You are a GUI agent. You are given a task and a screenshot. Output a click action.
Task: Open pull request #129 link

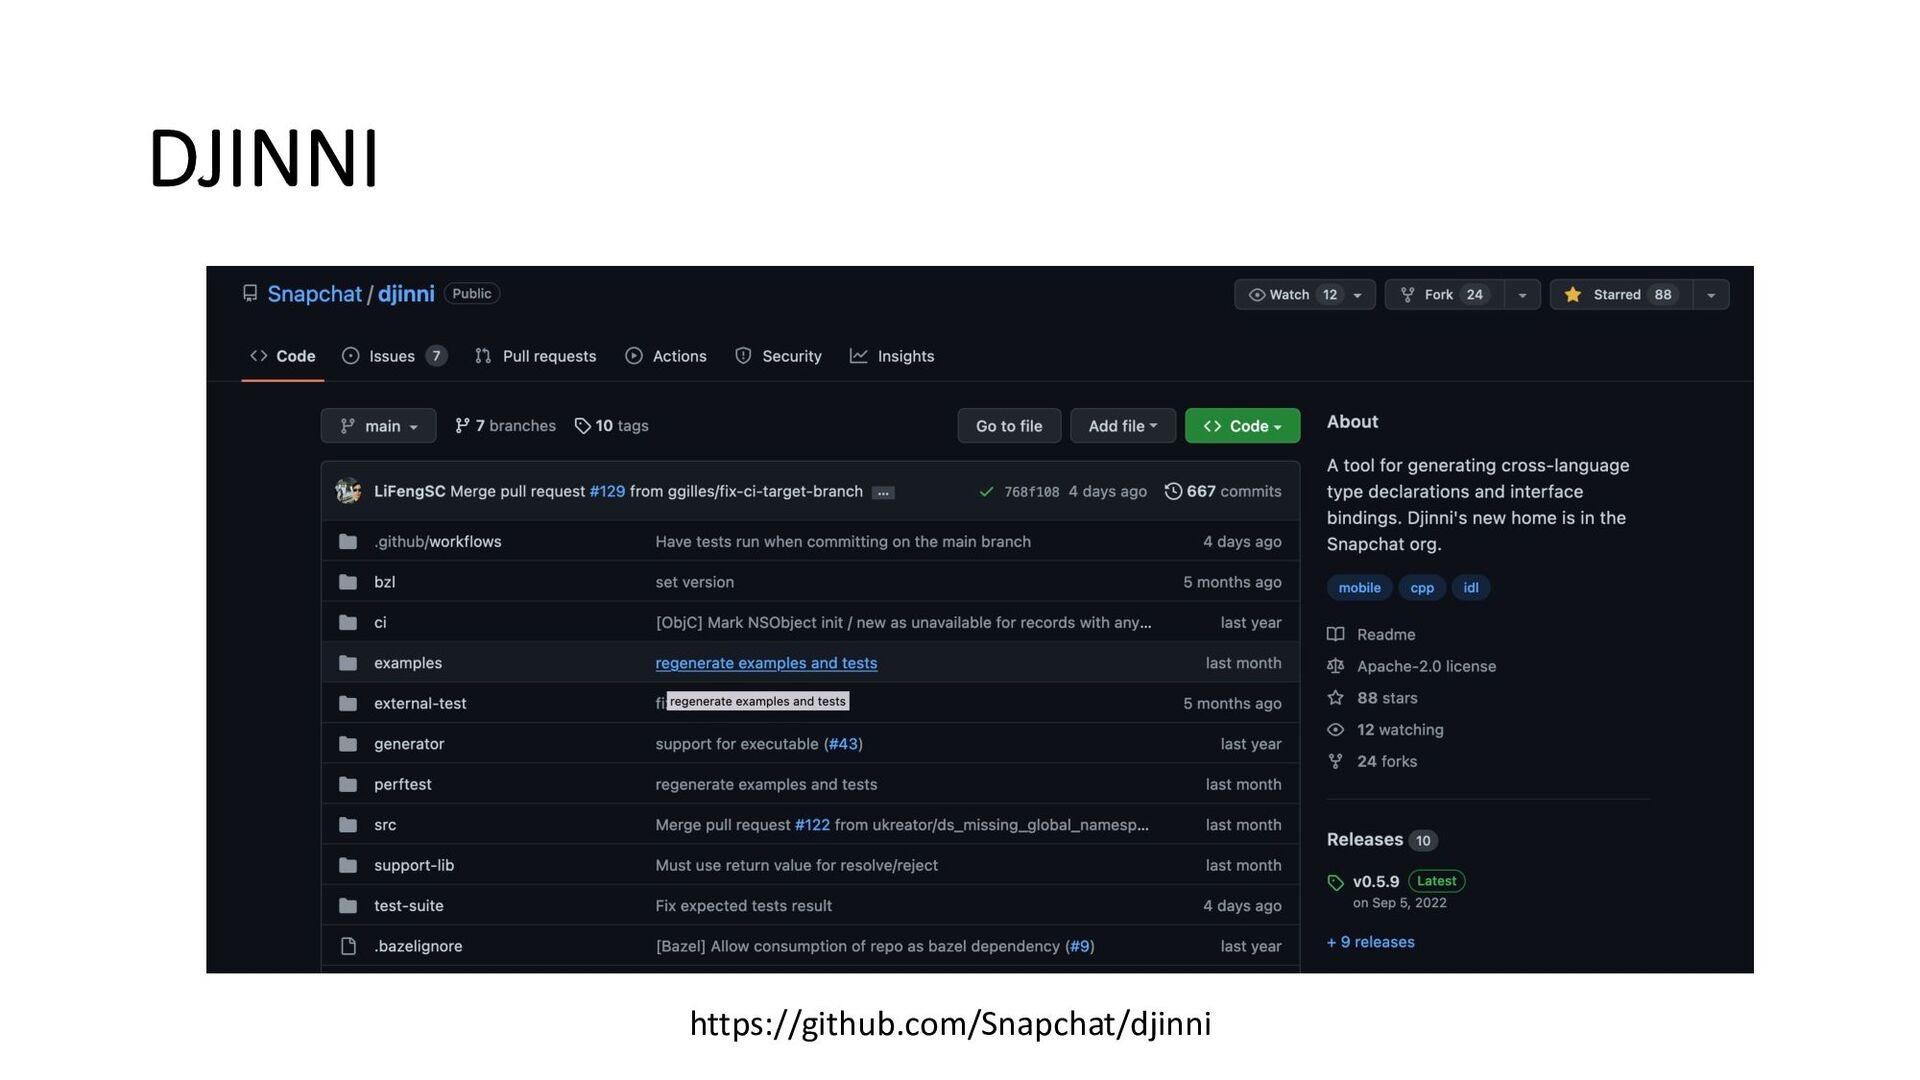click(x=607, y=492)
